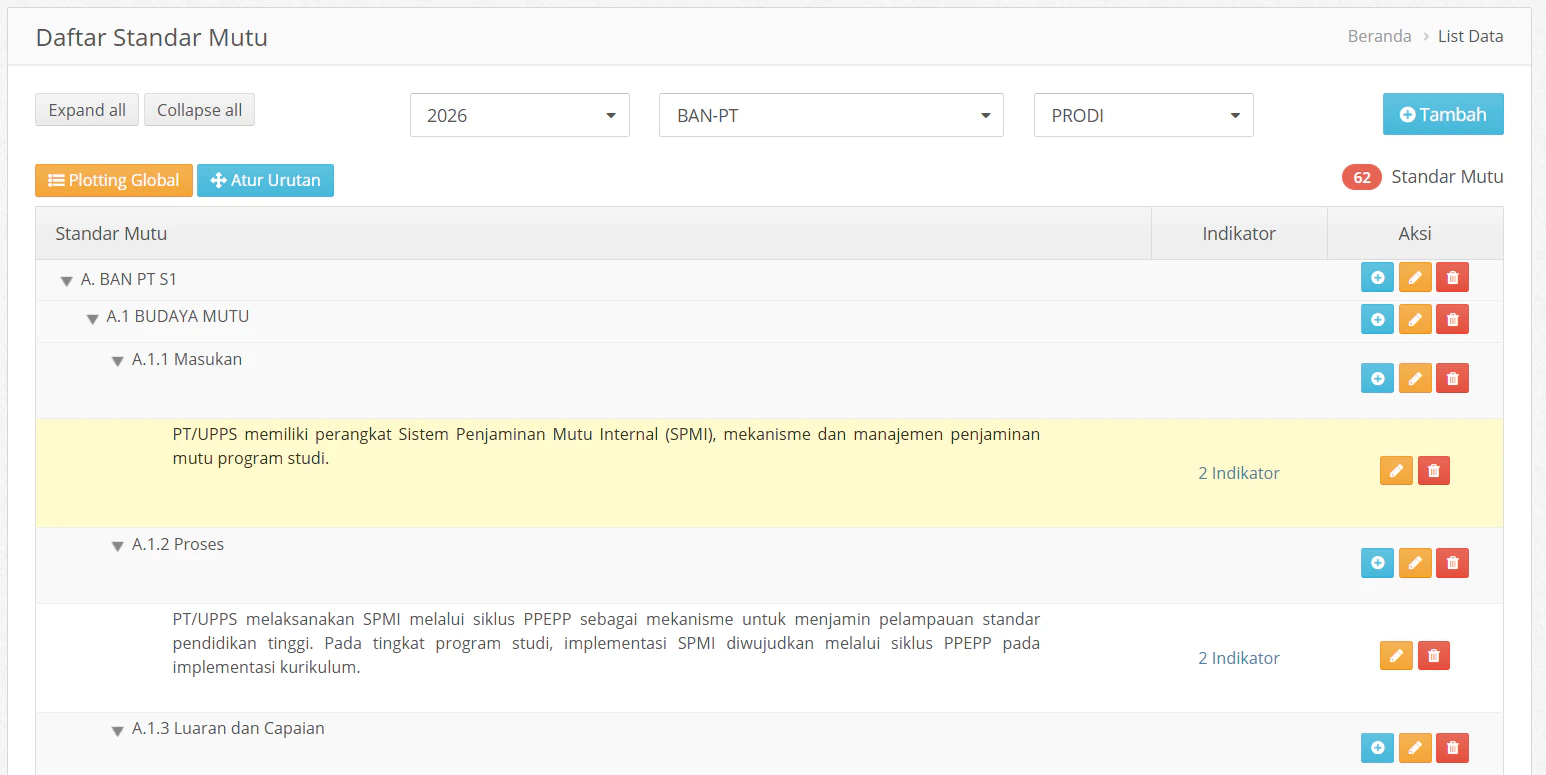This screenshot has height=775, width=1546.
Task: Open the 2 Indikator link on the highlighted row
Action: point(1238,472)
